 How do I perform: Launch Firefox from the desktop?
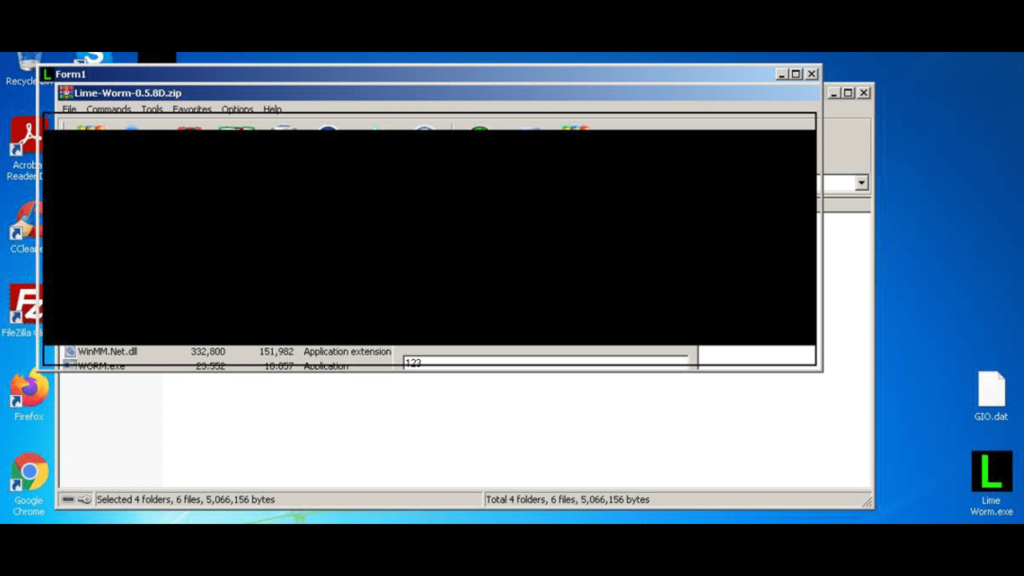click(x=29, y=394)
